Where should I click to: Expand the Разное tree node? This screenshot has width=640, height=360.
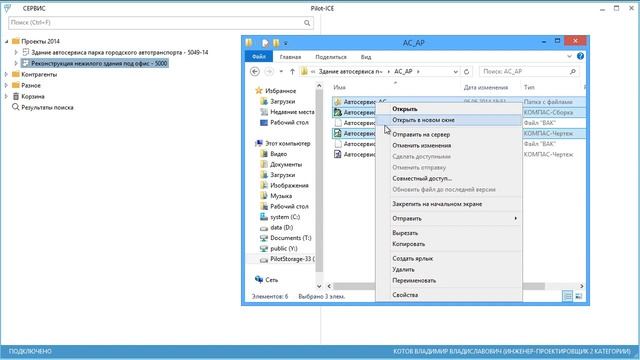7,85
